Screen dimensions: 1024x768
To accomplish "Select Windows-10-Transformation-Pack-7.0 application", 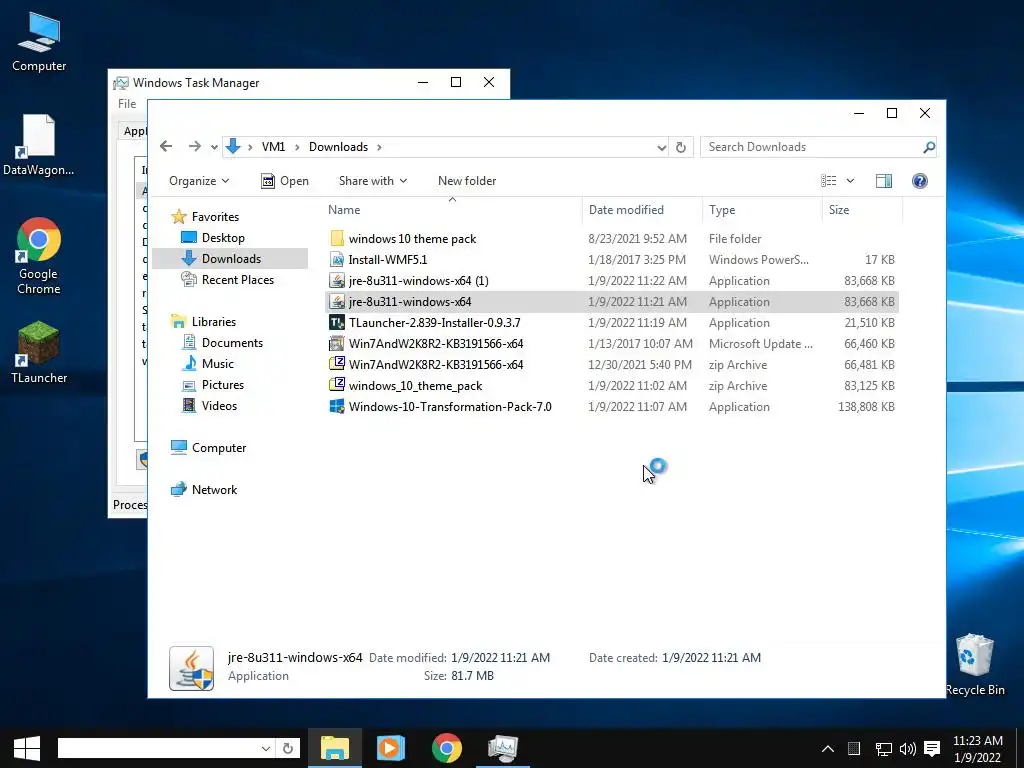I will pyautogui.click(x=611, y=406).
